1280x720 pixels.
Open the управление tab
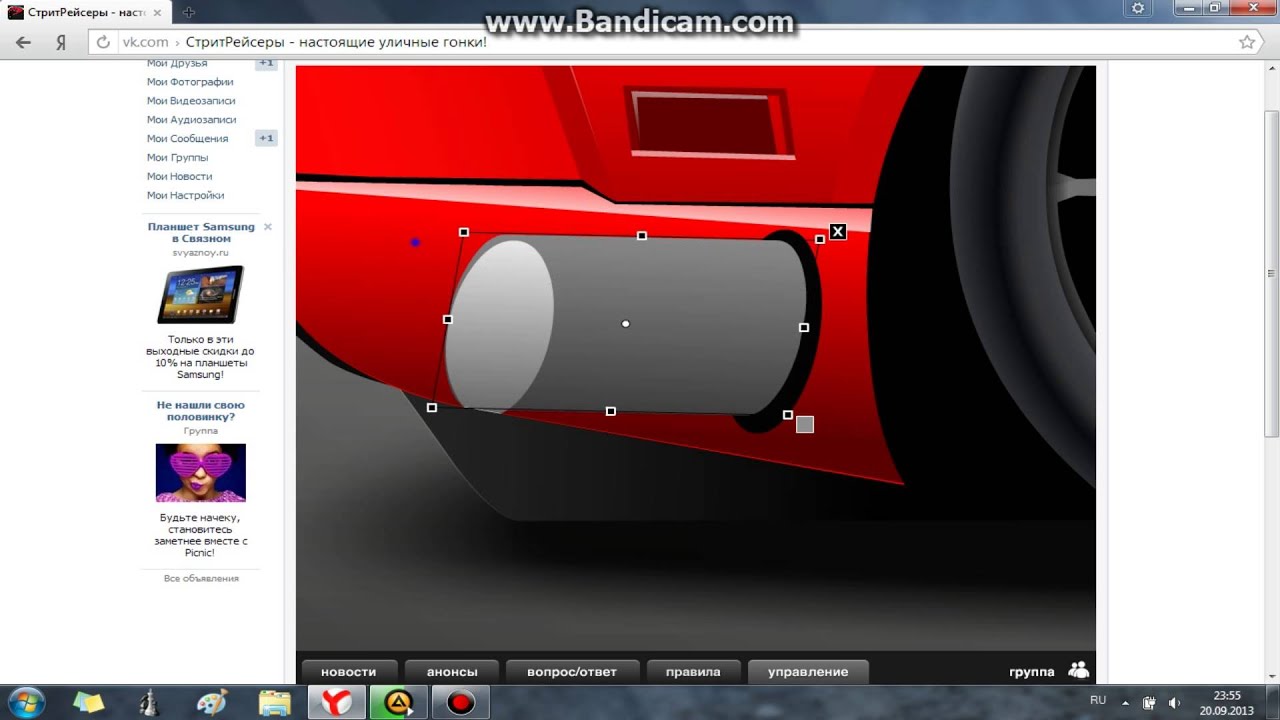pyautogui.click(x=808, y=672)
